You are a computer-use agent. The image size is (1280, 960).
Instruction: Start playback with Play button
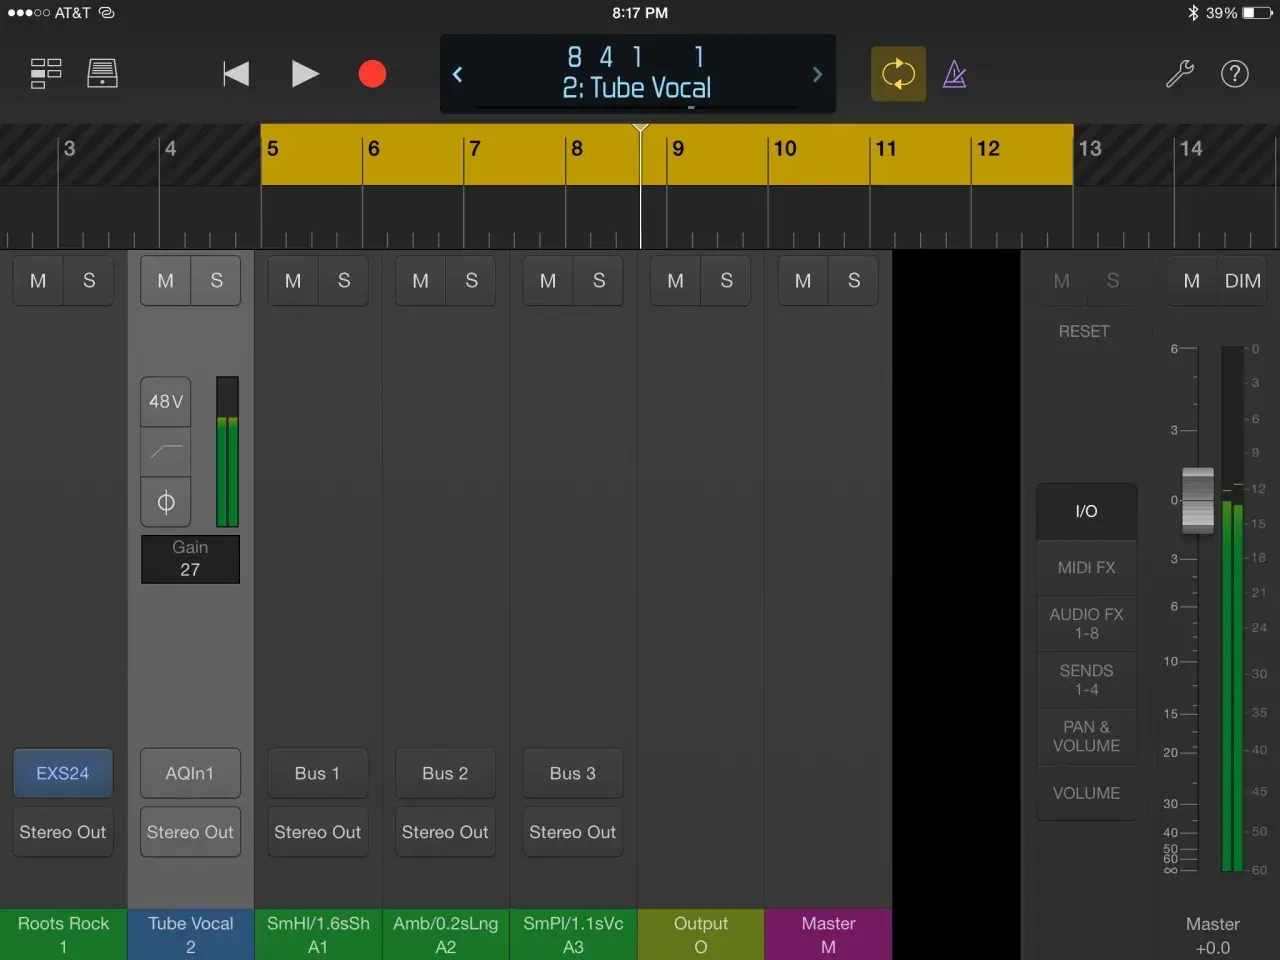(x=305, y=74)
